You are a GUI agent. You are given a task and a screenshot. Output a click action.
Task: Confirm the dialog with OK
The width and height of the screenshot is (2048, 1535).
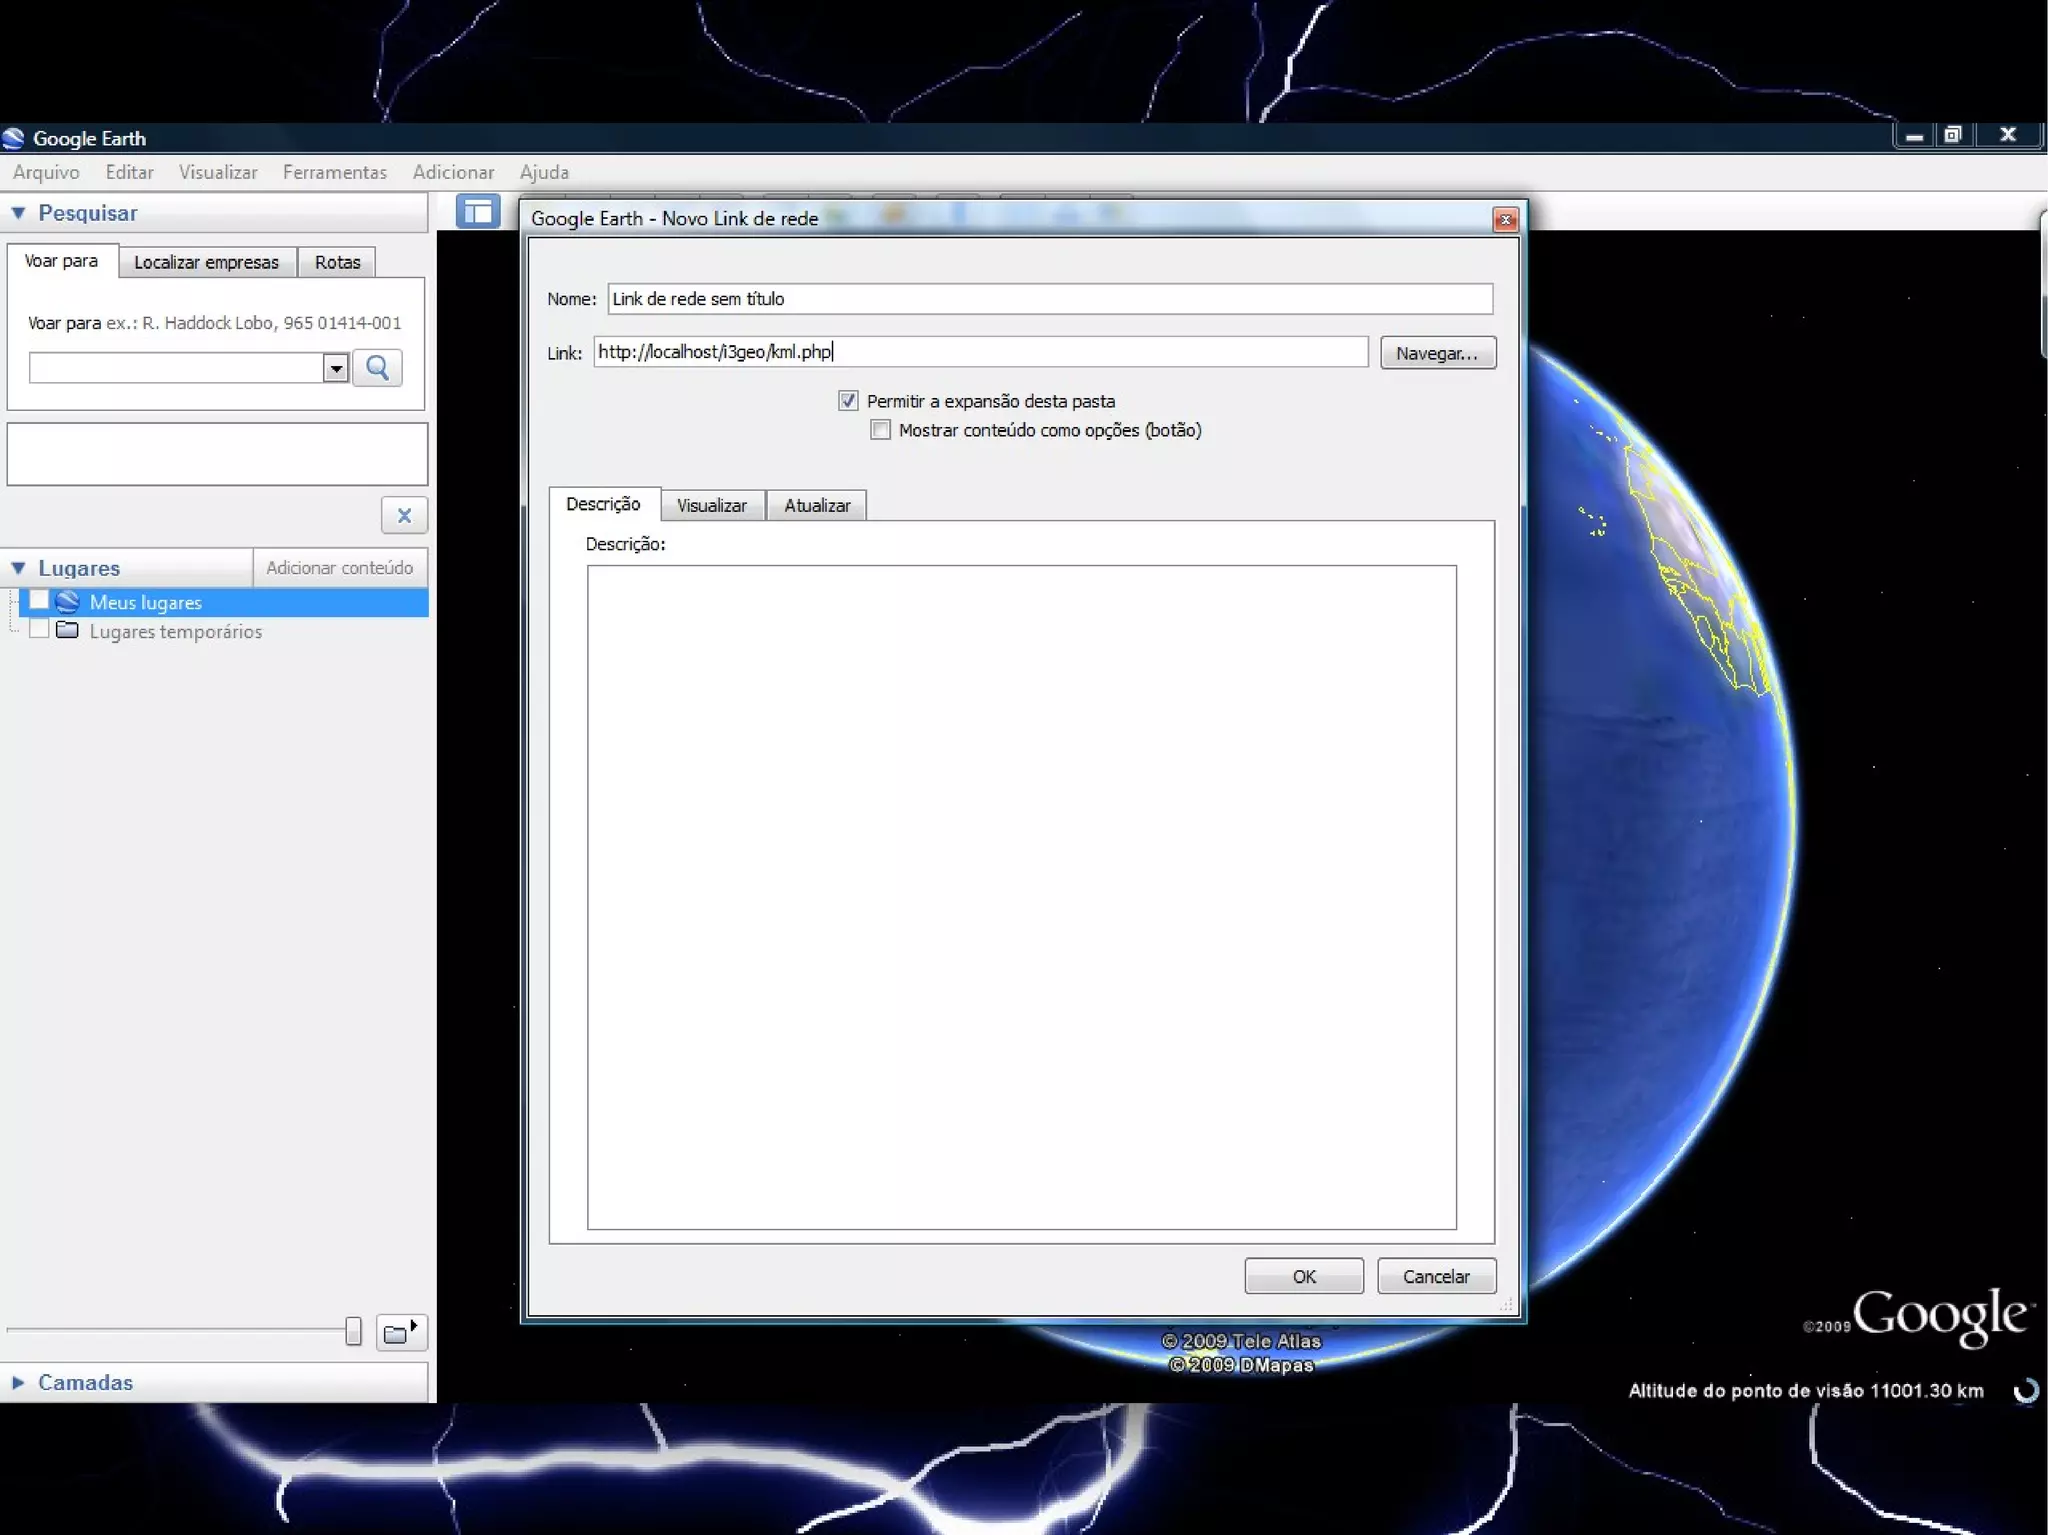1303,1276
